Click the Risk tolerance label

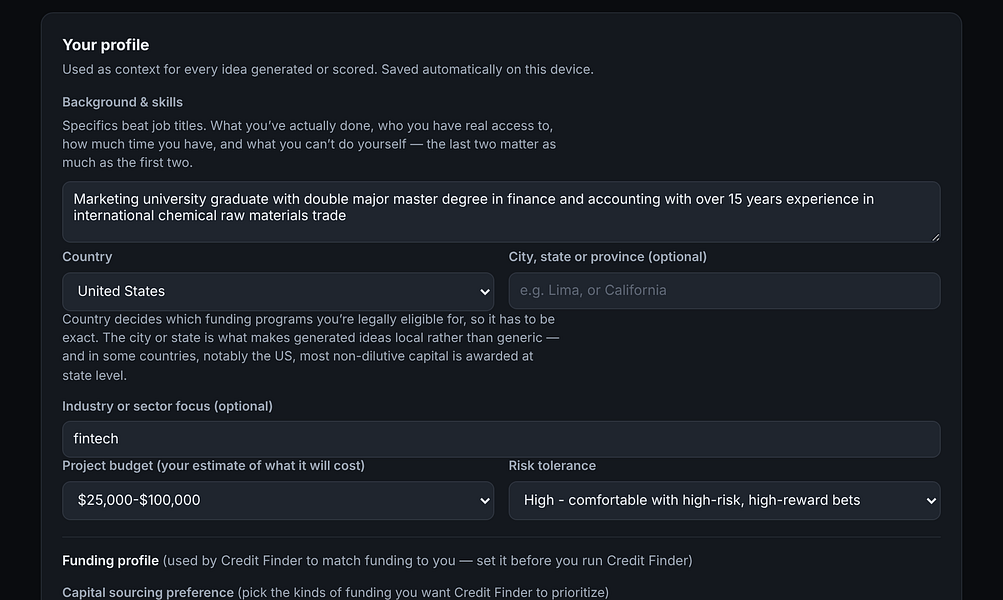(x=552, y=466)
